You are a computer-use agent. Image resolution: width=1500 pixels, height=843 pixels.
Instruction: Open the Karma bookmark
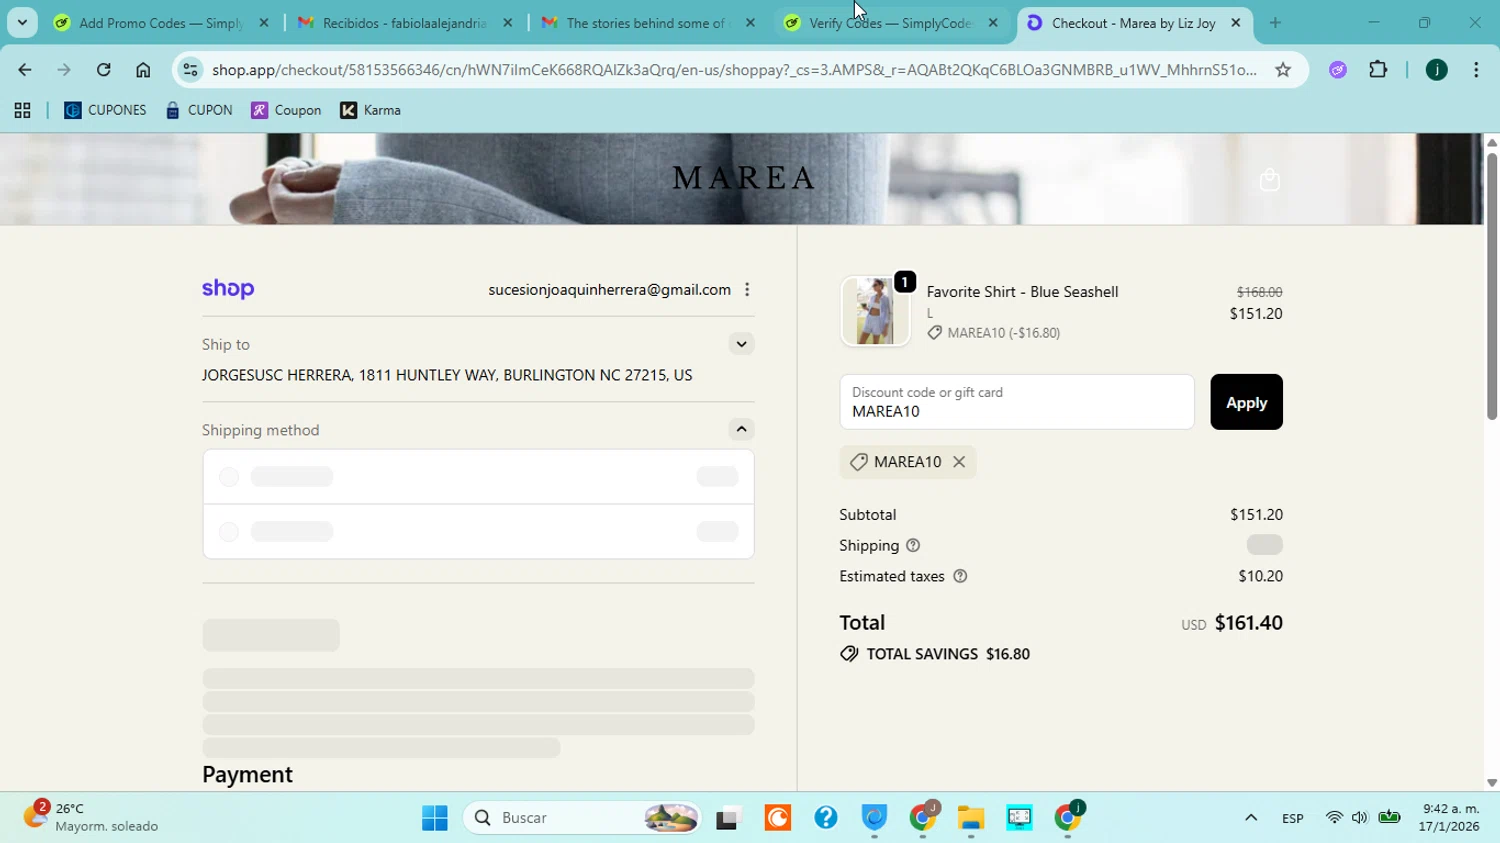coord(371,111)
